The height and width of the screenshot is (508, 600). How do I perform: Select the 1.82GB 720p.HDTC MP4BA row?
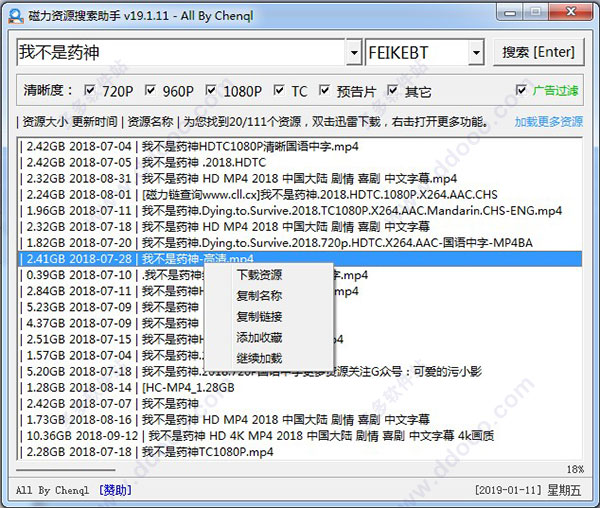(x=300, y=243)
